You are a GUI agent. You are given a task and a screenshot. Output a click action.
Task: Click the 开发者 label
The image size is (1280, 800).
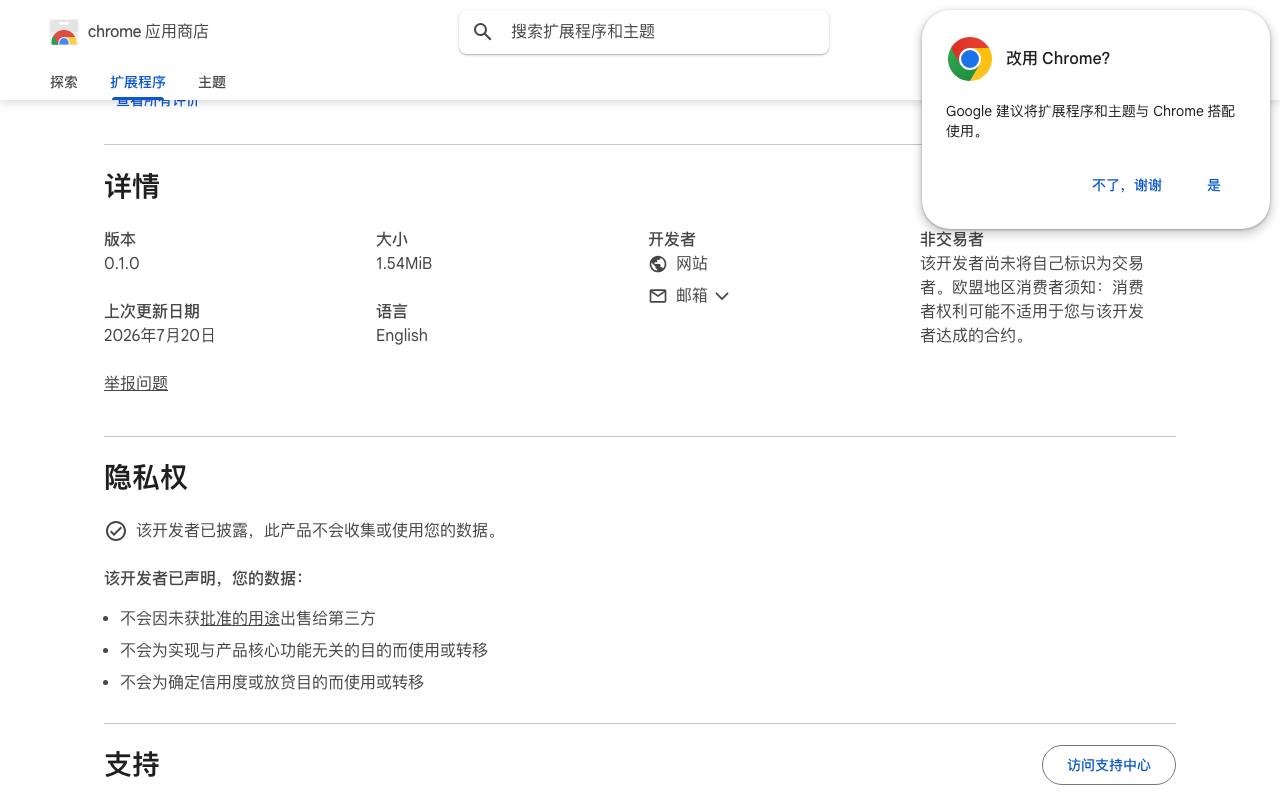[x=672, y=240]
